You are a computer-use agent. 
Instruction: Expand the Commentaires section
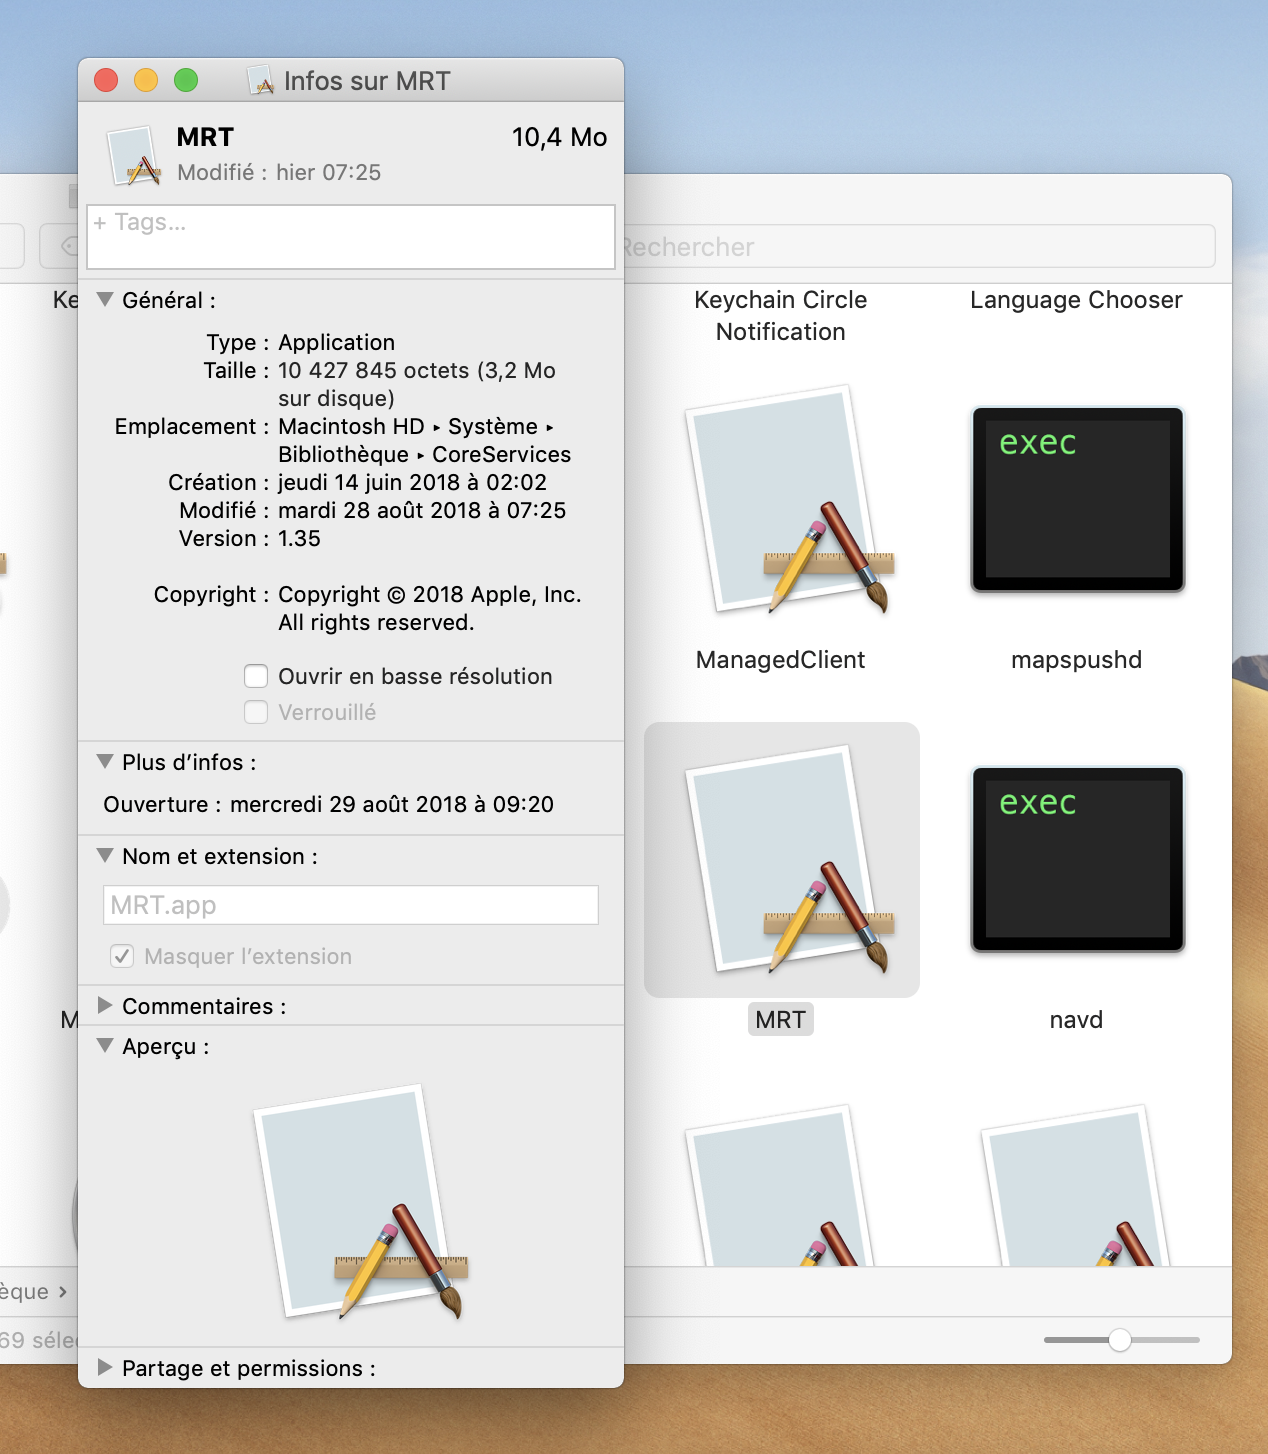[x=105, y=1006]
